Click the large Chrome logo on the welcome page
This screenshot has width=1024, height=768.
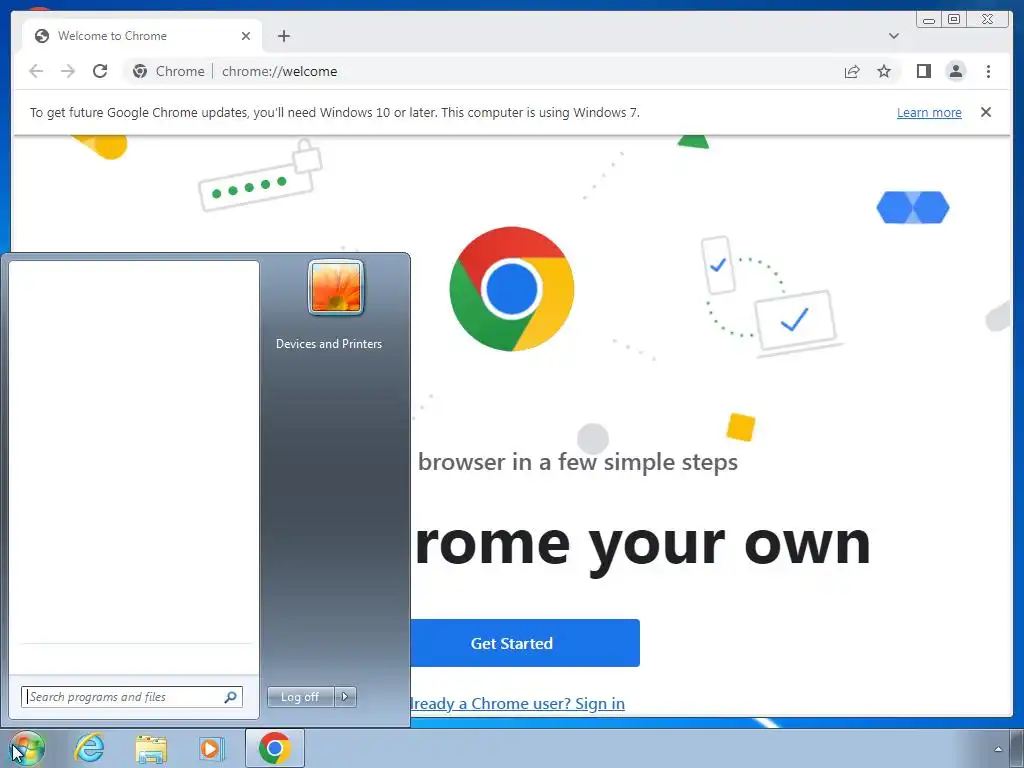512,289
